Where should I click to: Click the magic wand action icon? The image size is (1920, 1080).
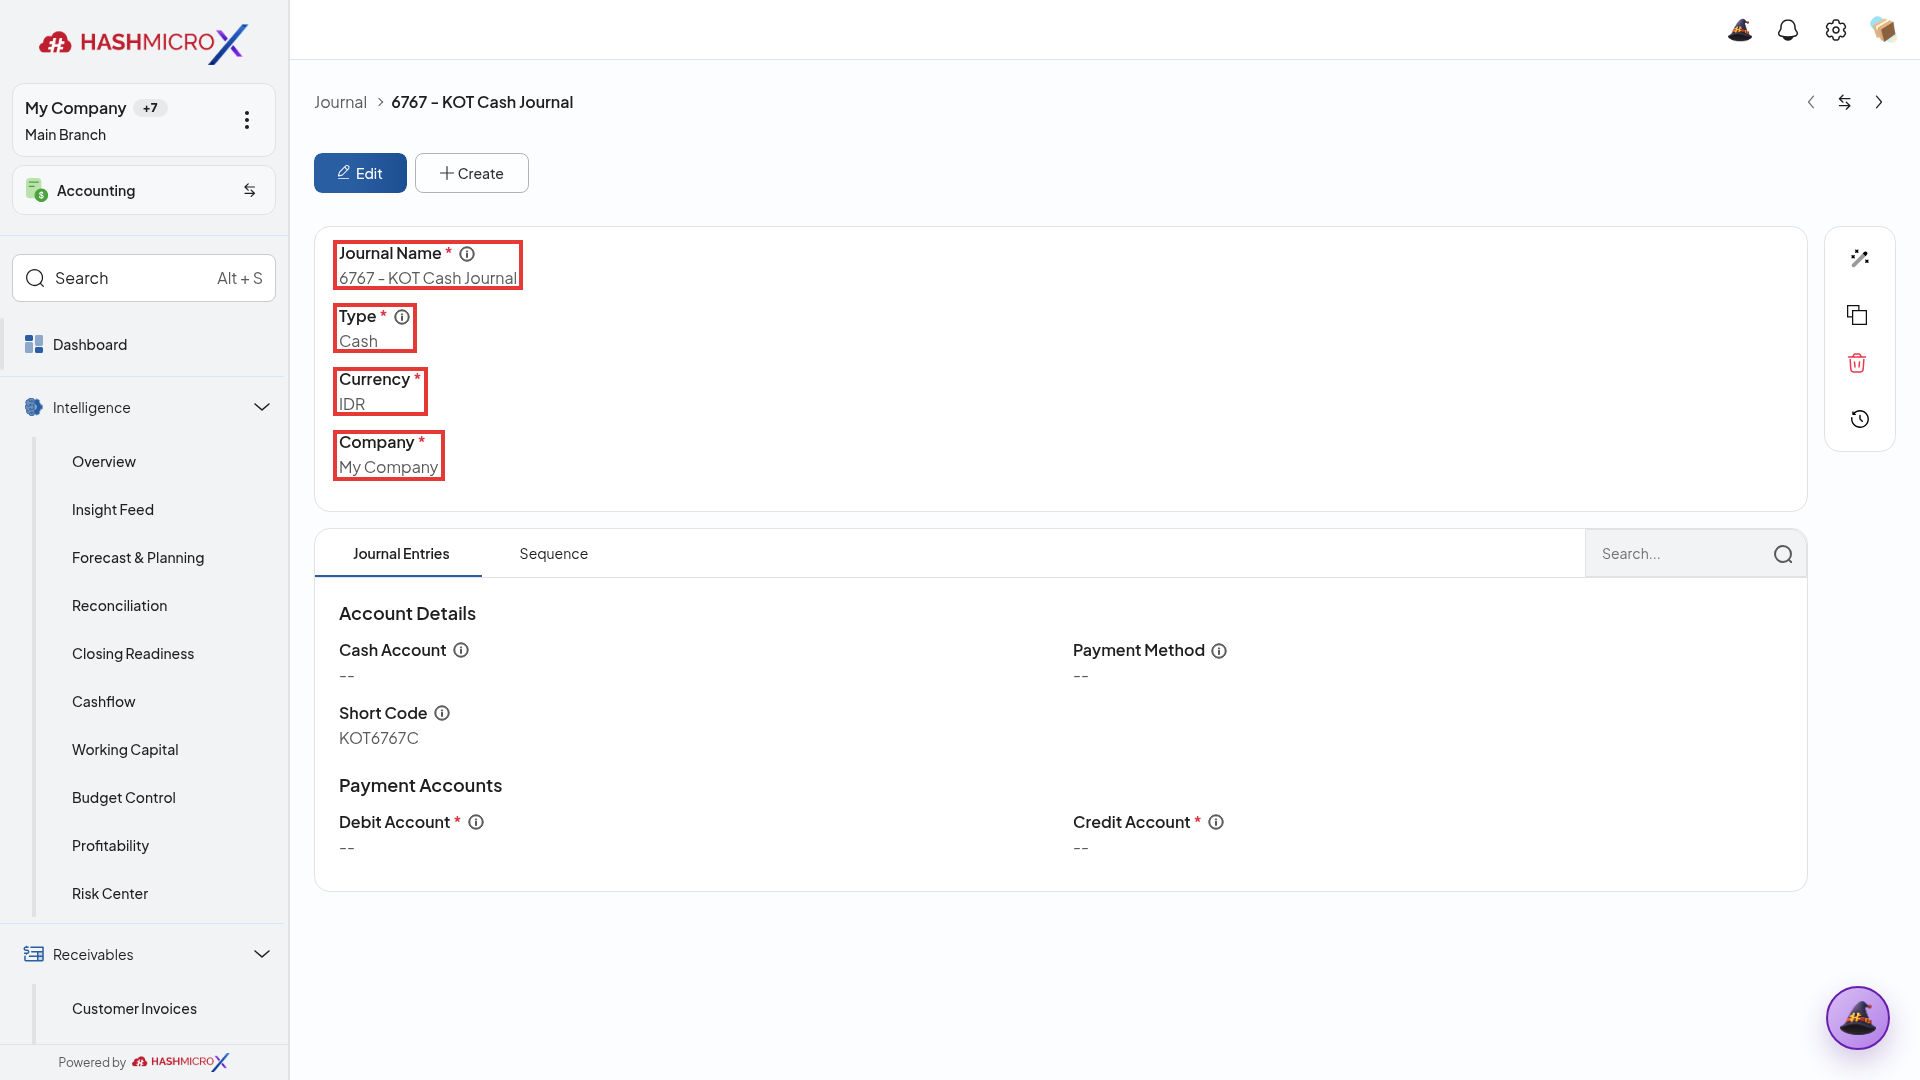tap(1860, 258)
